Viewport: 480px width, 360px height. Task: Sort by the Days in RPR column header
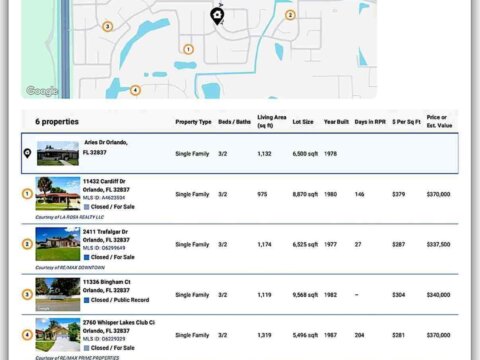pos(370,122)
